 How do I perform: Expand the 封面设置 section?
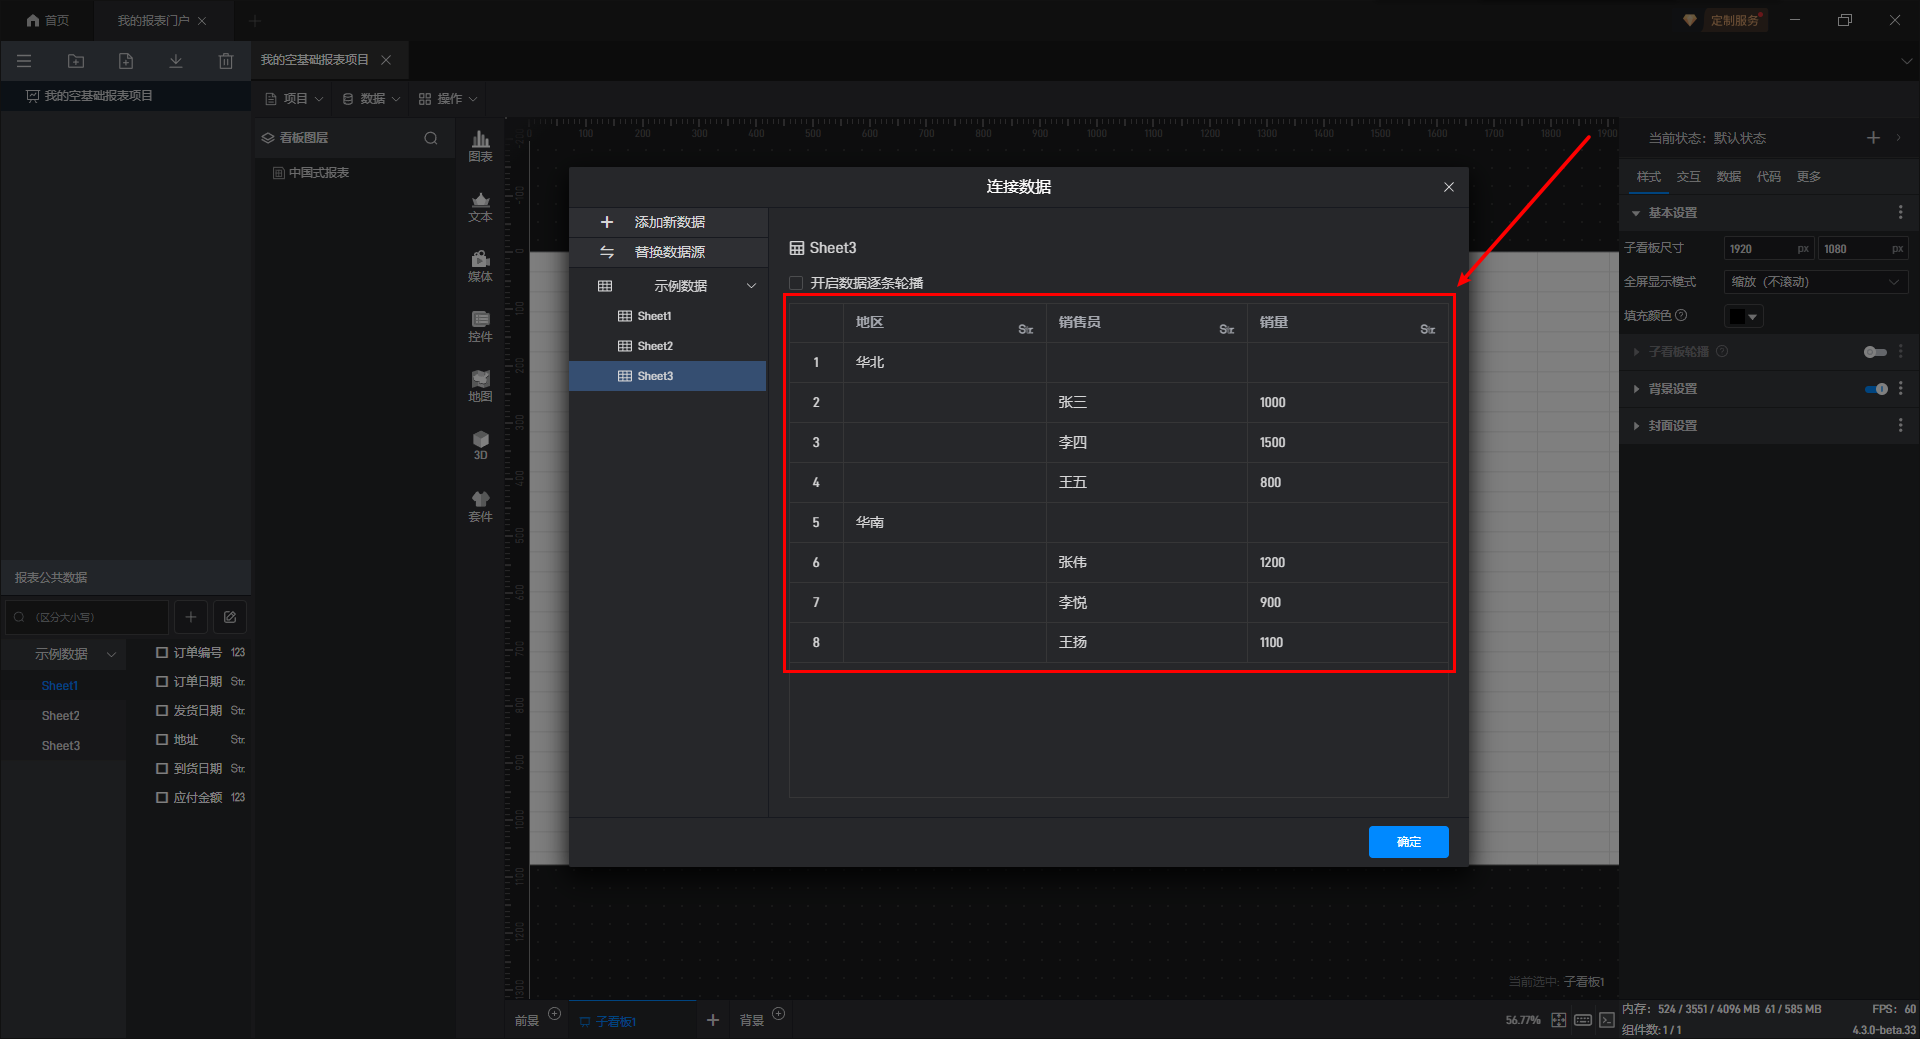(x=1636, y=426)
